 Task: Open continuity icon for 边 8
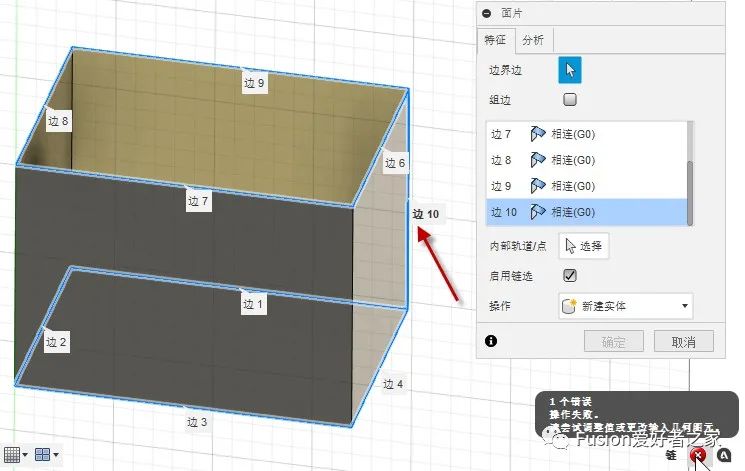[x=537, y=160]
